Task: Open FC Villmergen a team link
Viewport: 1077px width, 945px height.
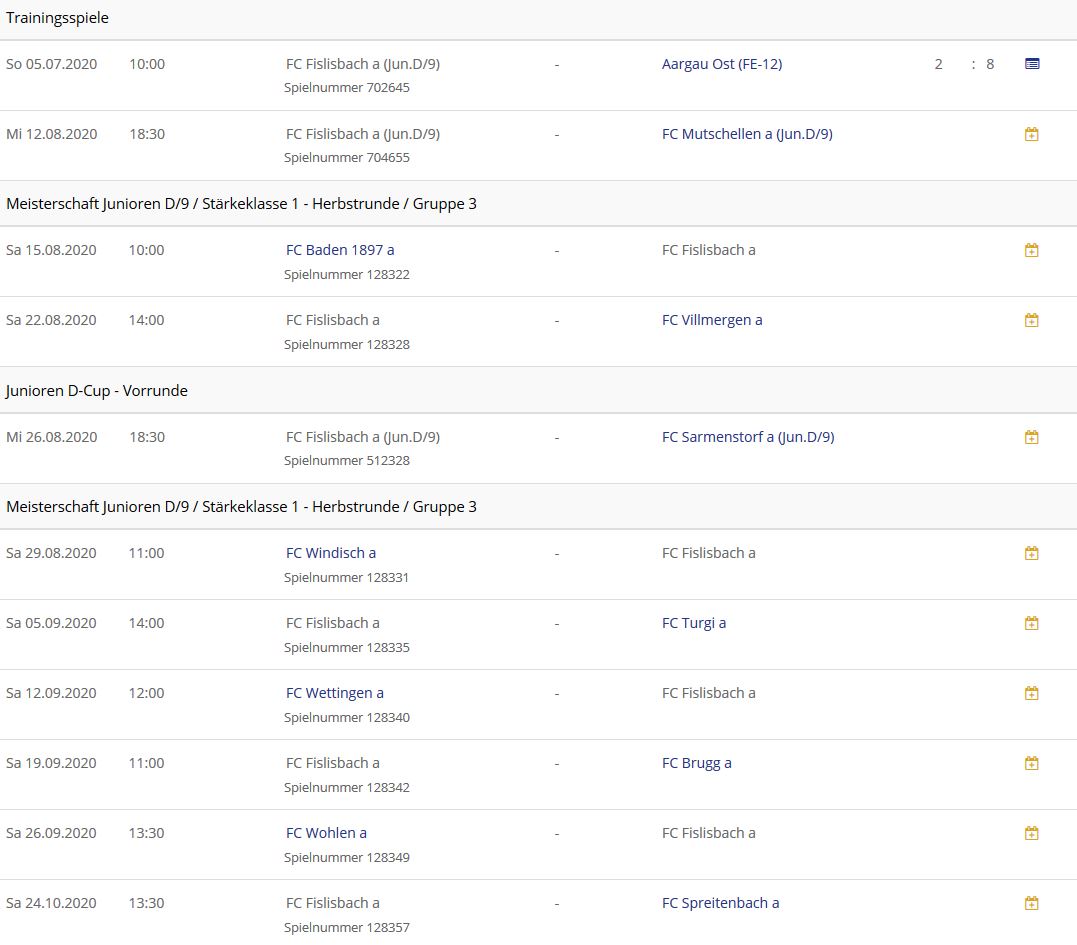Action: coord(711,320)
